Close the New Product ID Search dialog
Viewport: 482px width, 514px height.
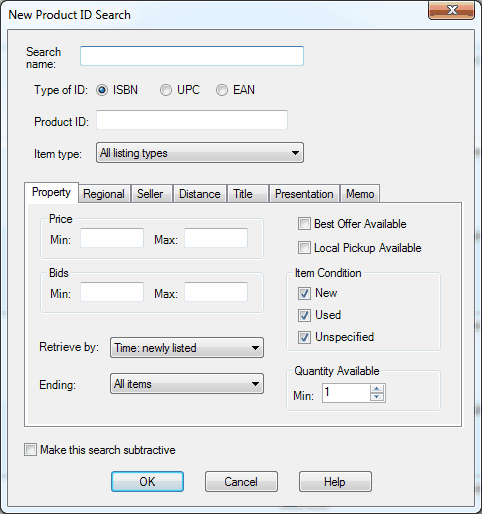tap(451, 10)
